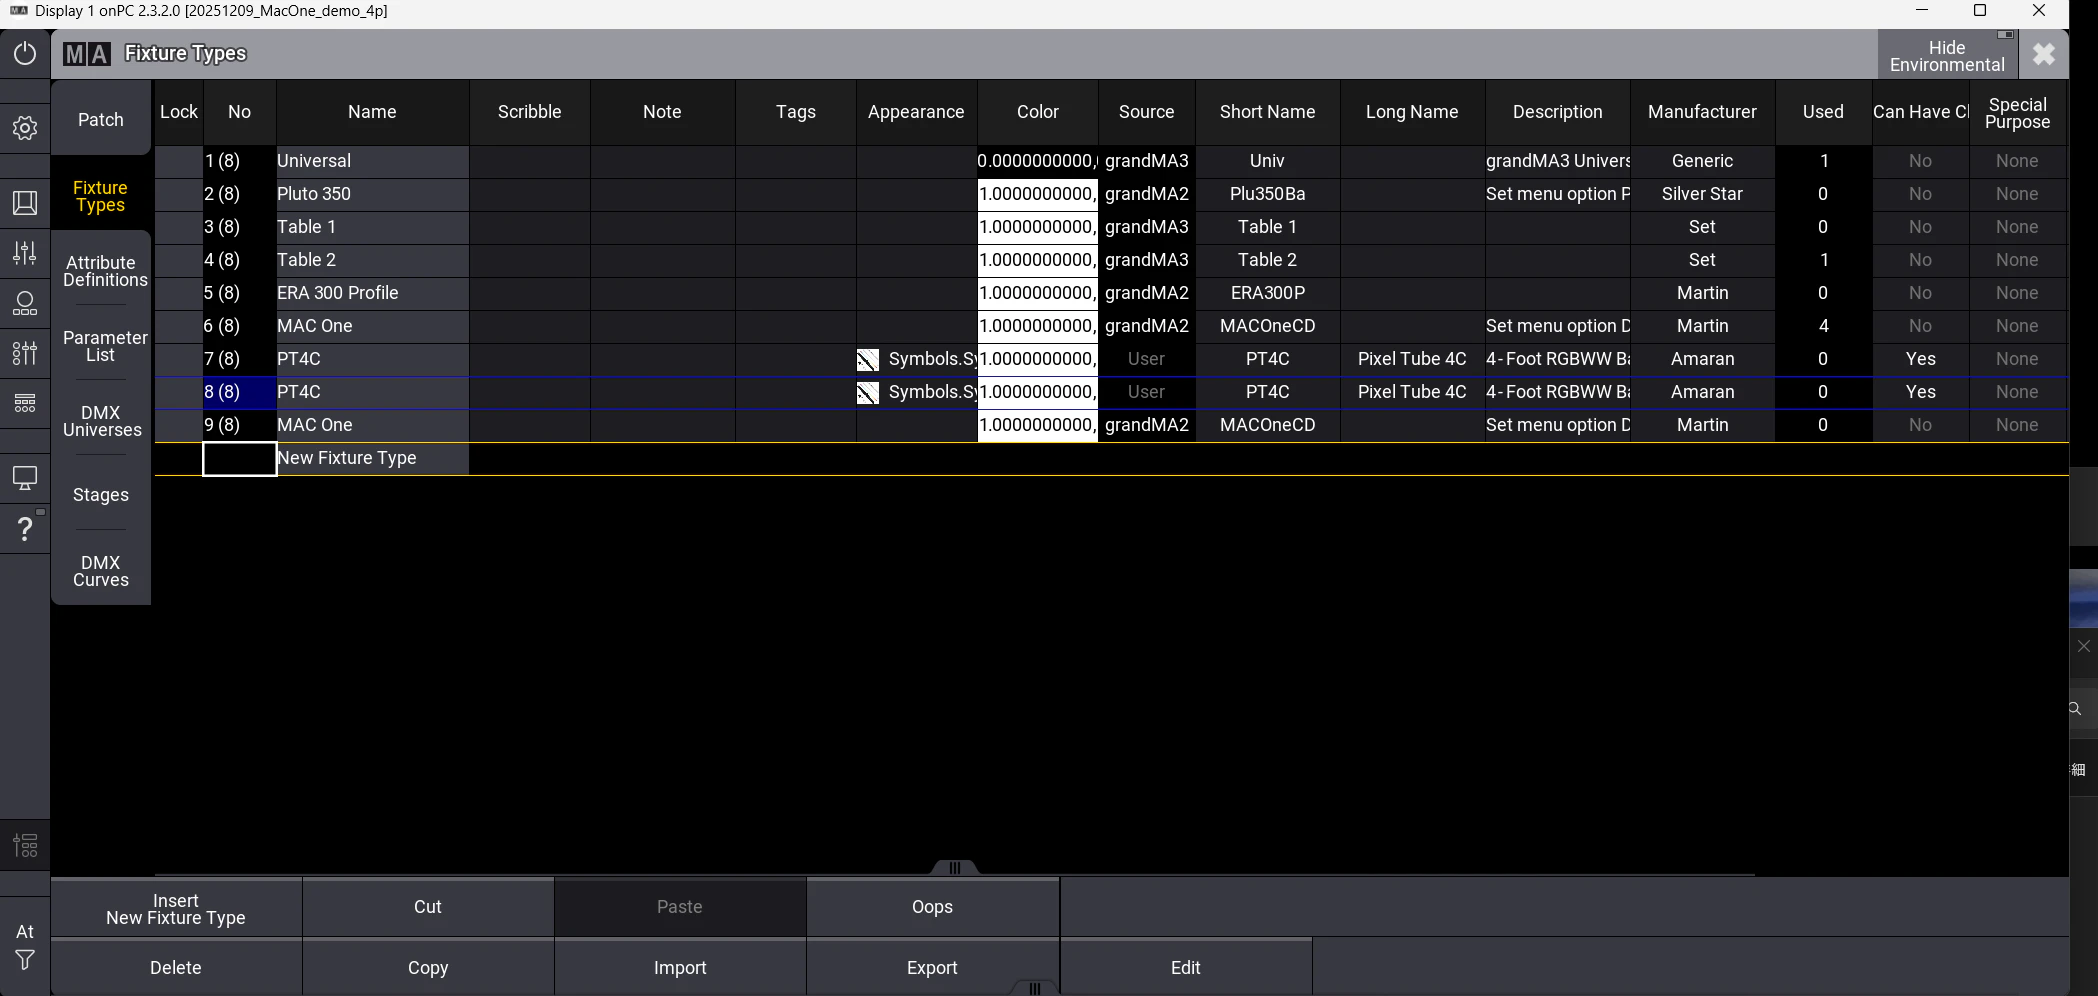
Task: Select the Universal fixture name
Action: click(x=372, y=161)
